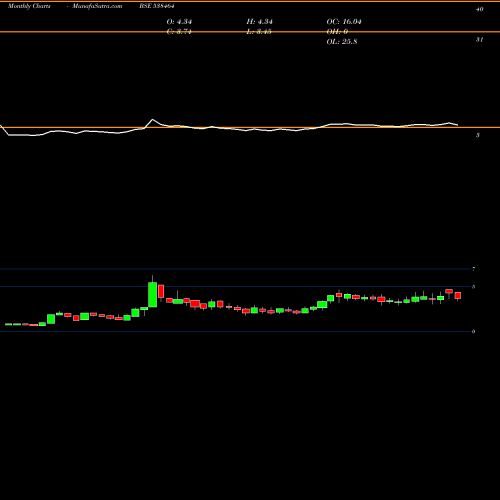The height and width of the screenshot is (500, 500).
Task: Click the '7' price axis label
Action: coord(474,269)
